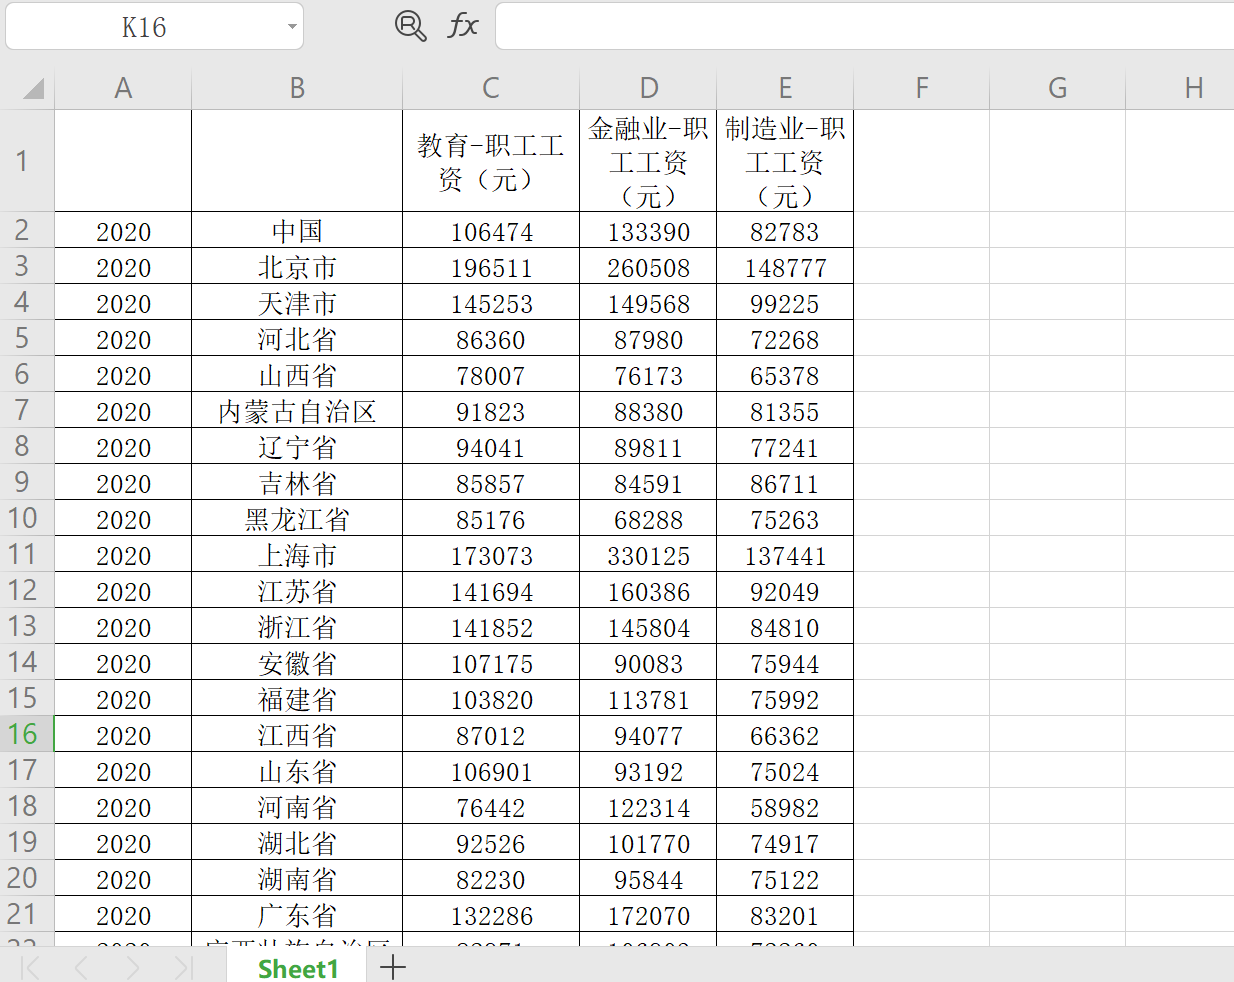The image size is (1234, 982).
Task: Select column G header
Action: click(x=1057, y=89)
